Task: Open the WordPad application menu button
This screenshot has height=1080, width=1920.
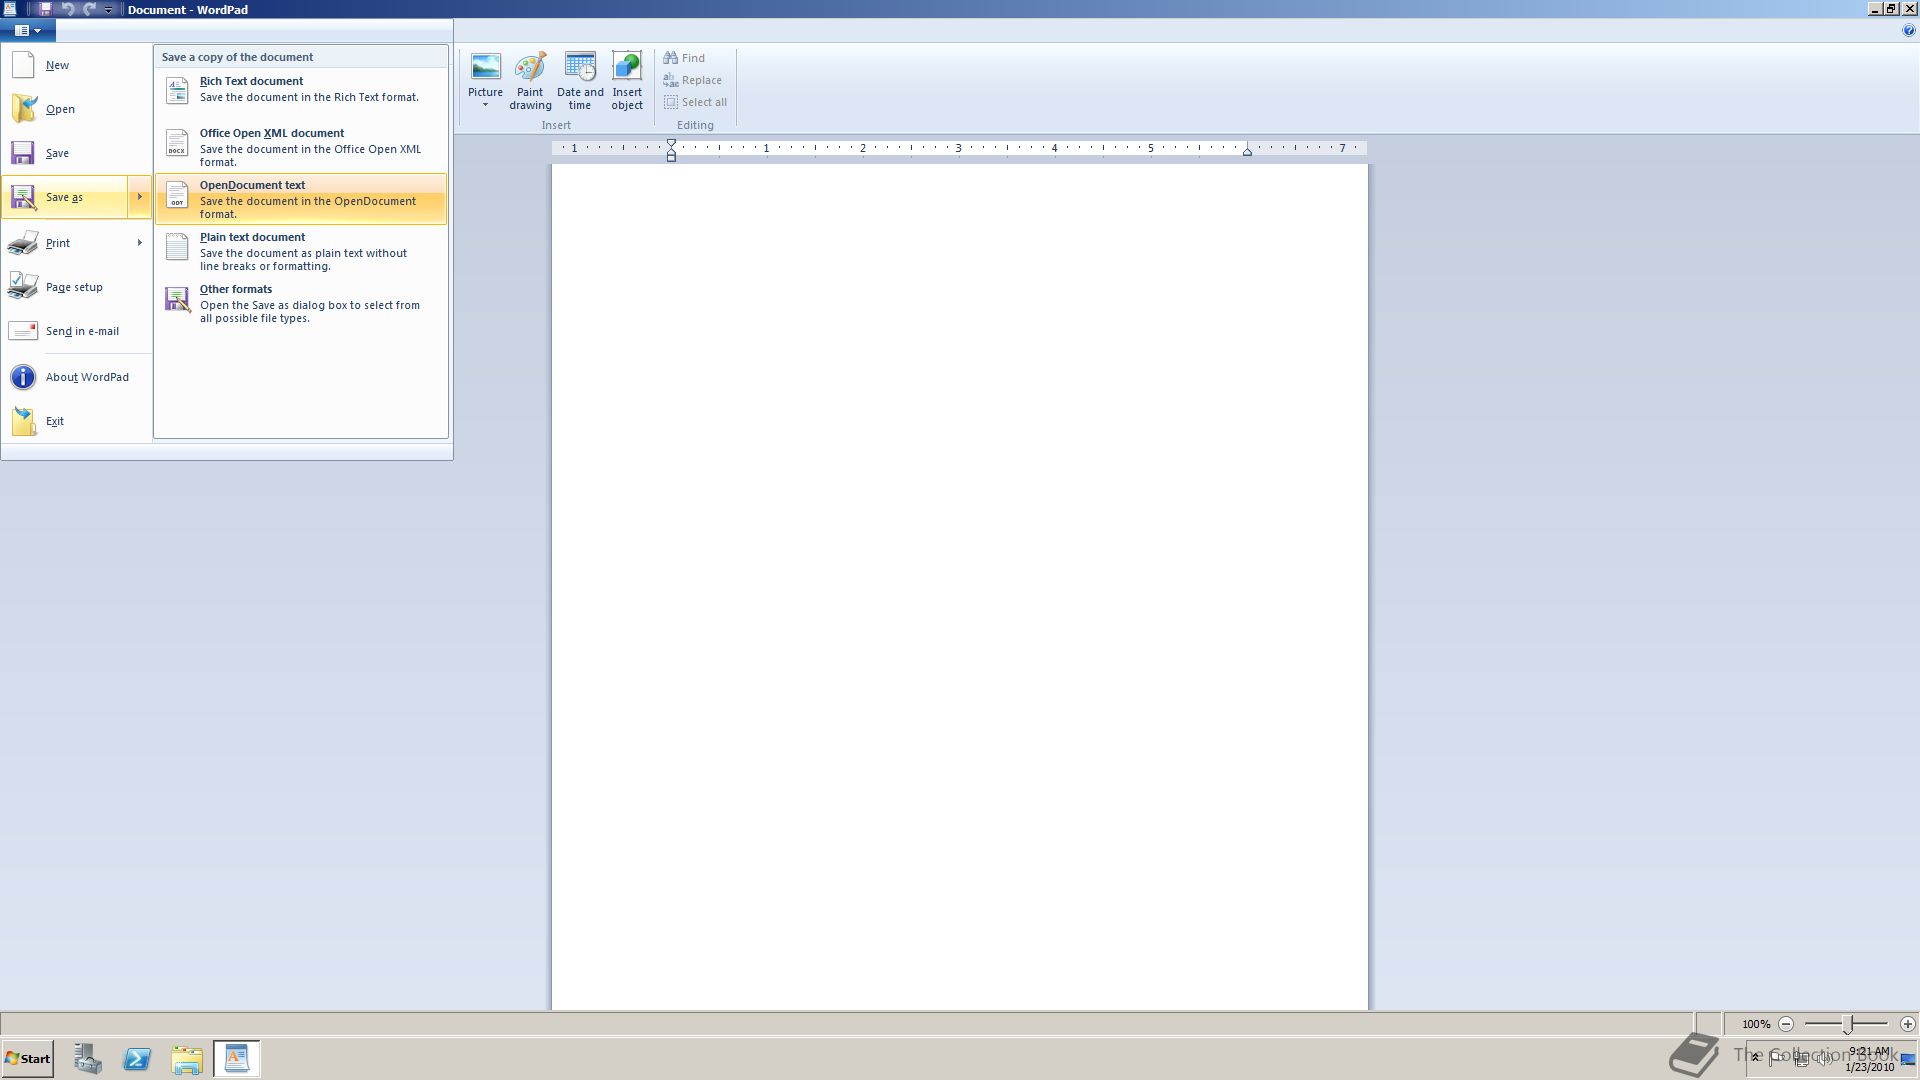Action: [28, 31]
